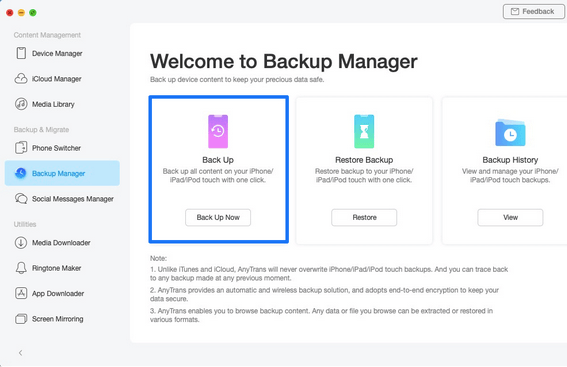
Task: Click the Social Messages Manager chat icon
Action: pos(21,199)
